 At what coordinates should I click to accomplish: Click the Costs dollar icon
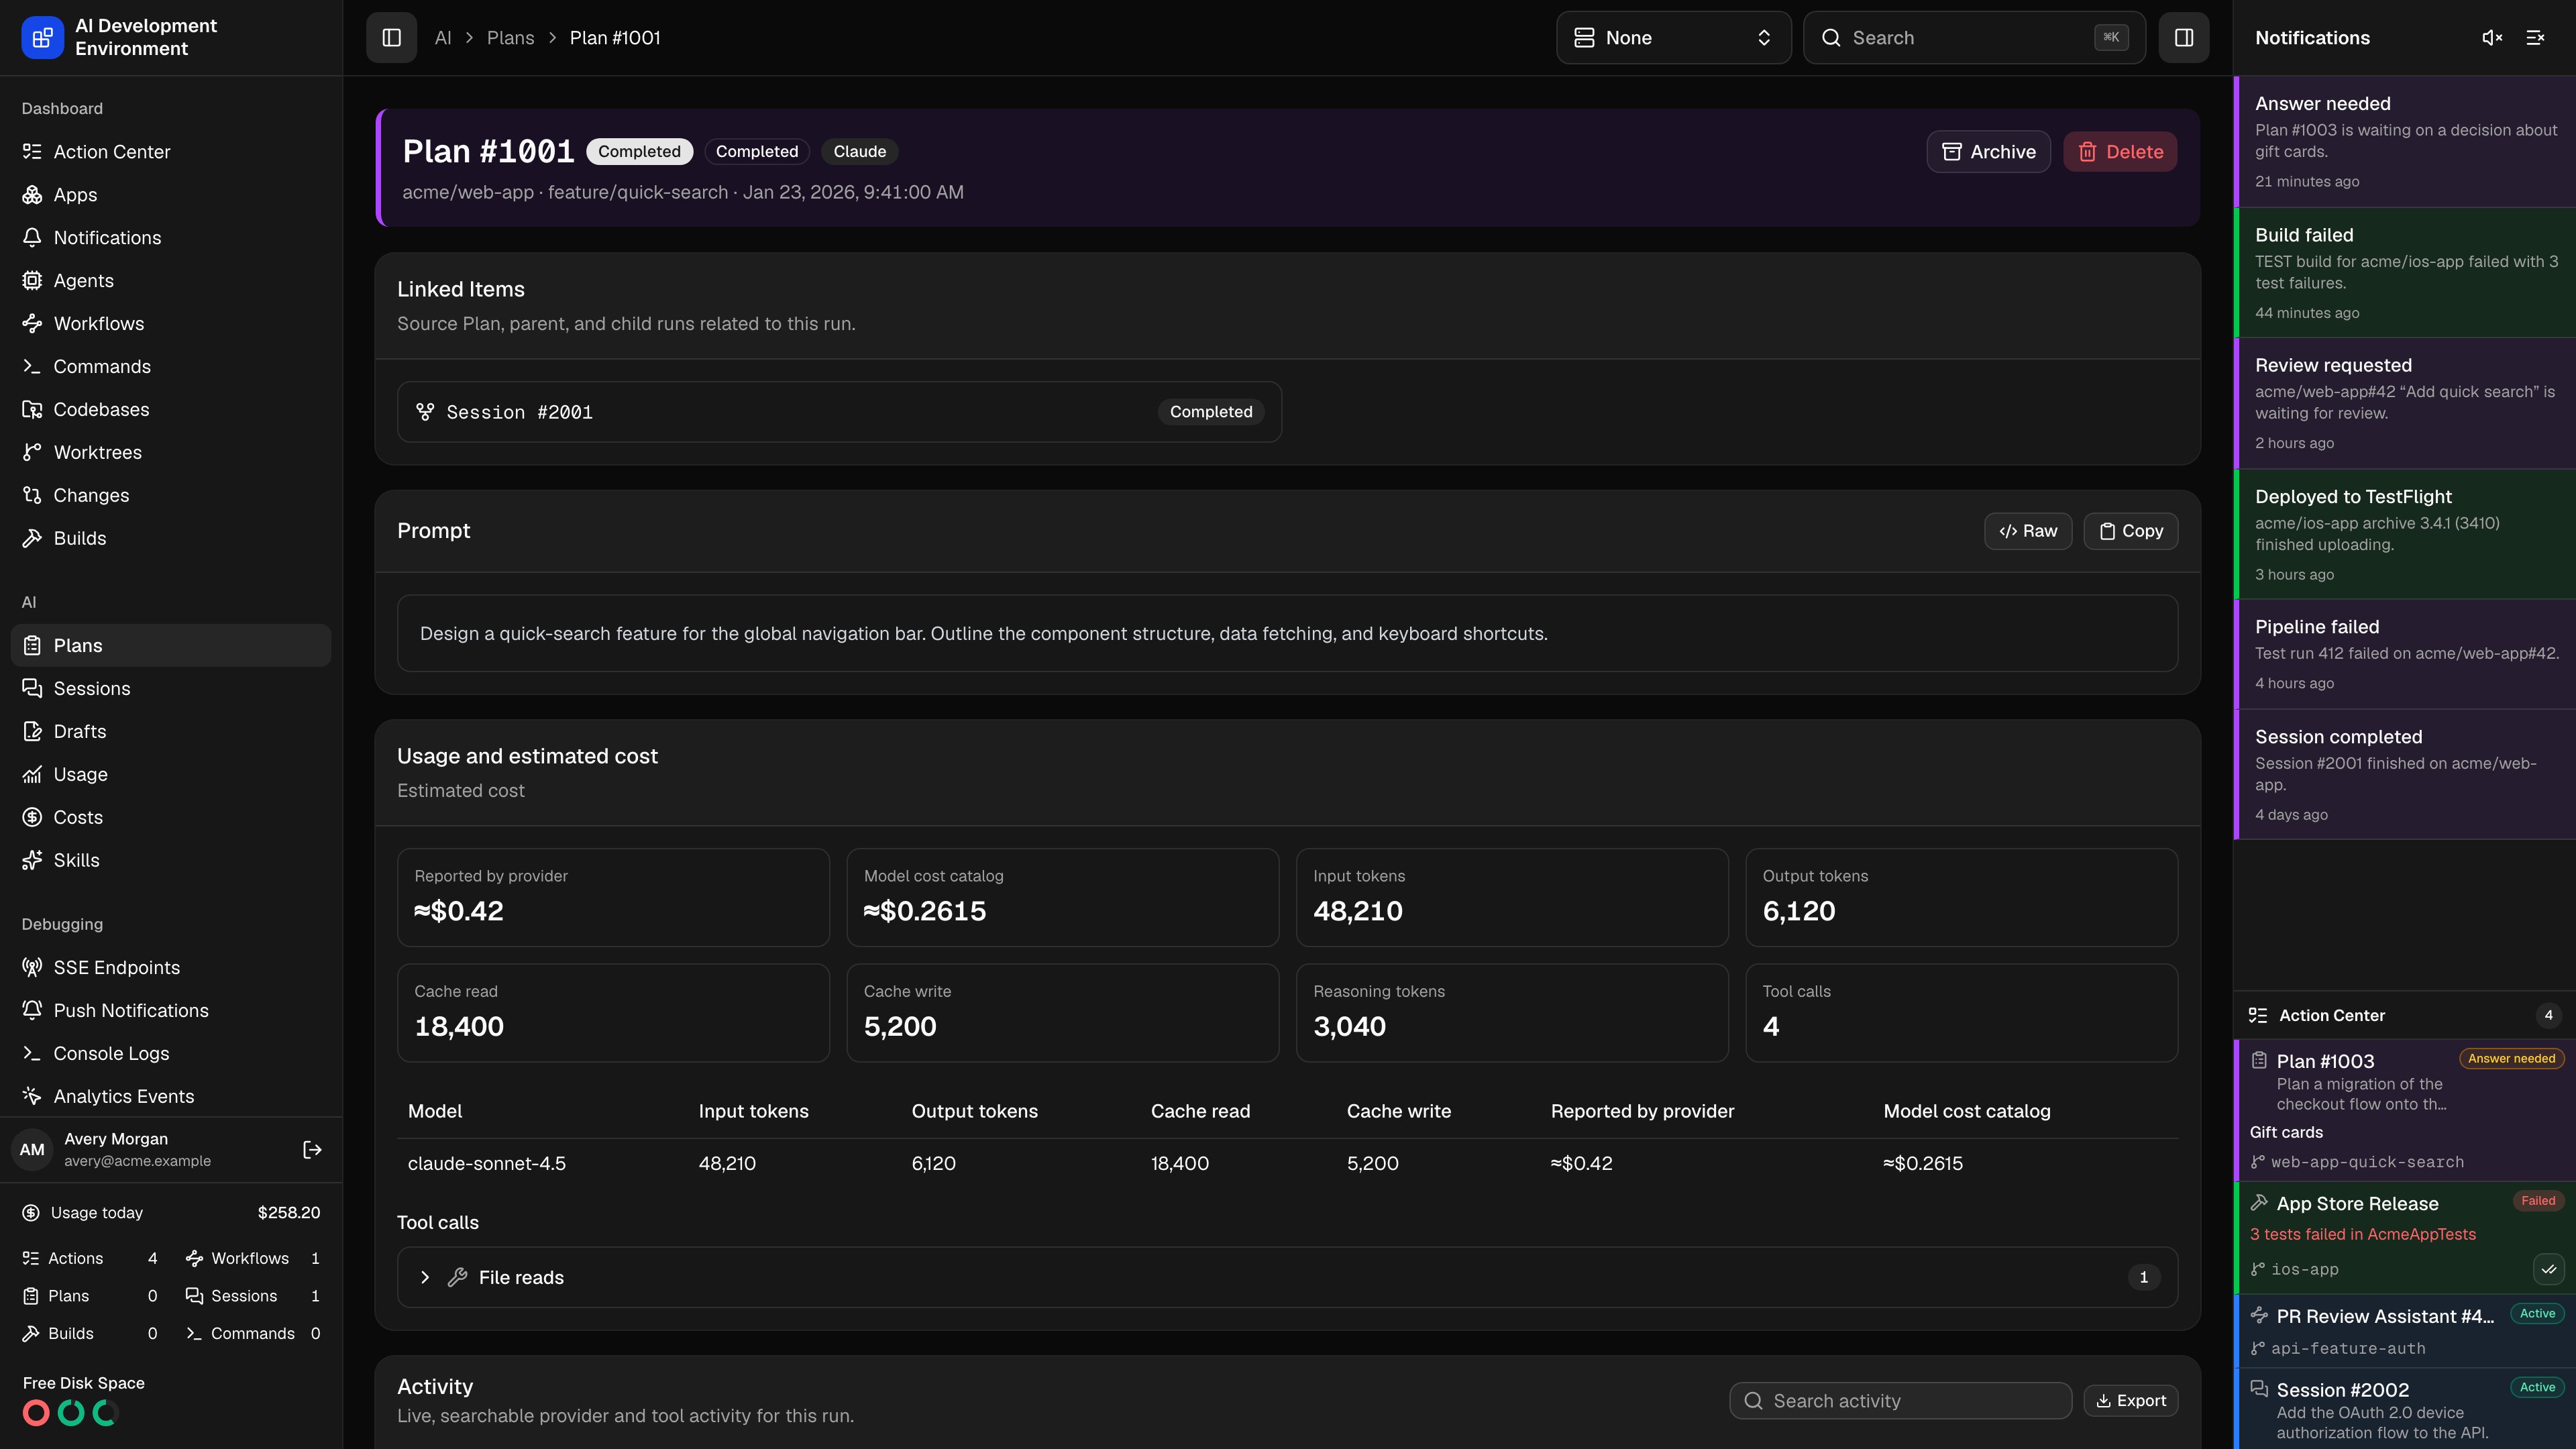[32, 818]
